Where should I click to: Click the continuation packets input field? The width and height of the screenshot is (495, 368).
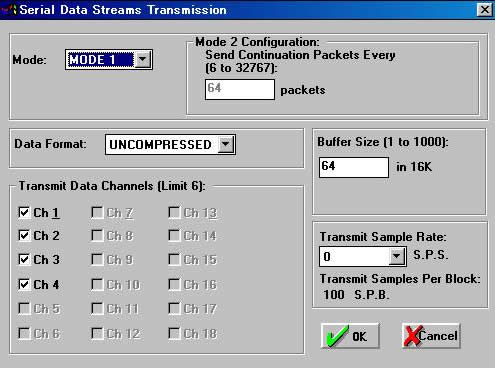point(240,89)
